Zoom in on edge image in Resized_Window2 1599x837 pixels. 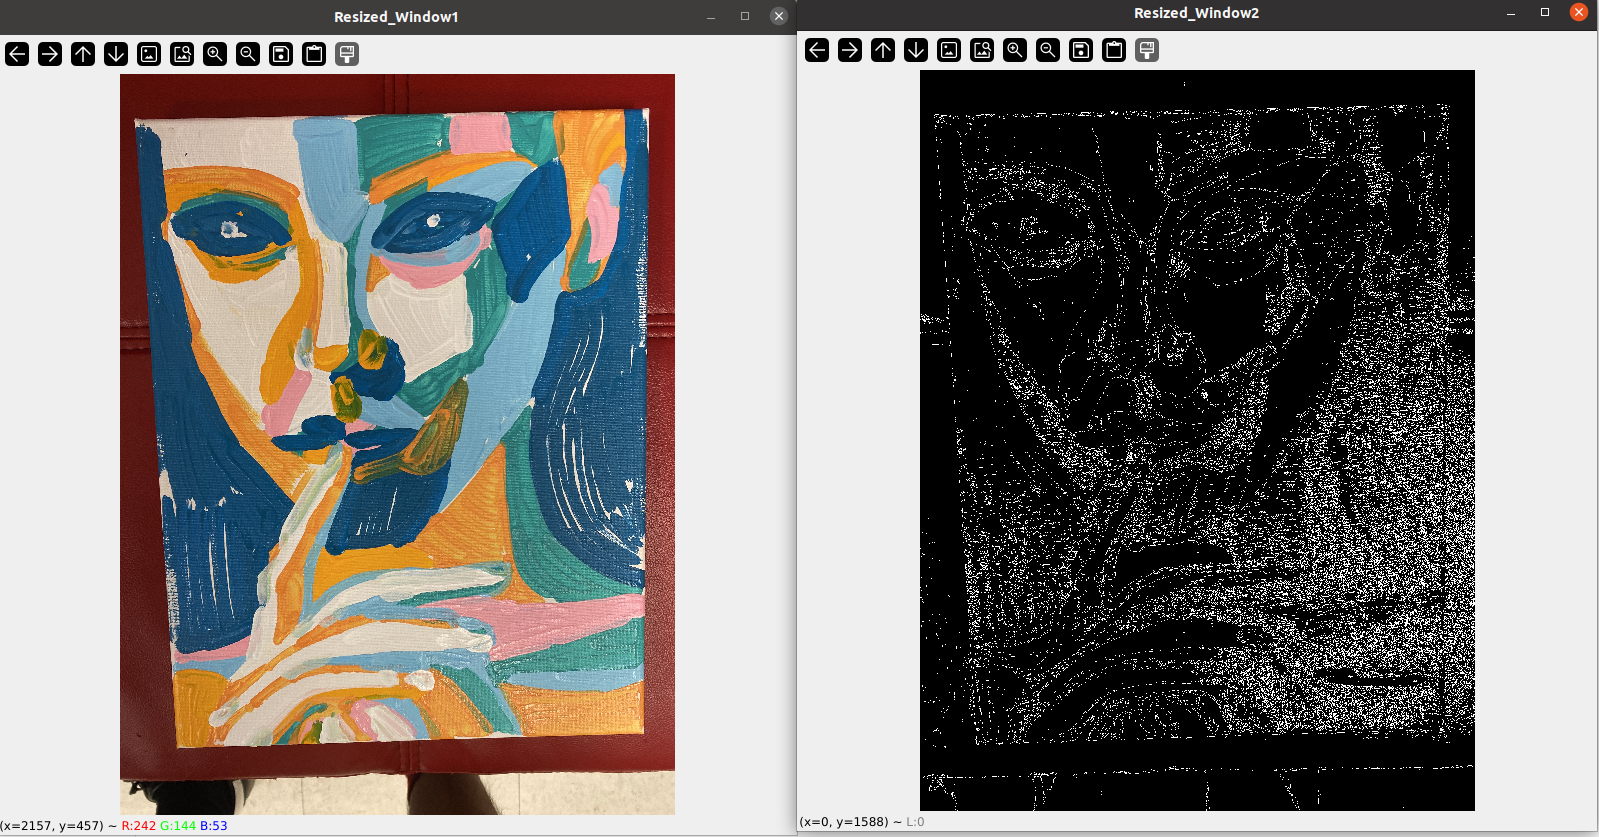pos(1015,50)
